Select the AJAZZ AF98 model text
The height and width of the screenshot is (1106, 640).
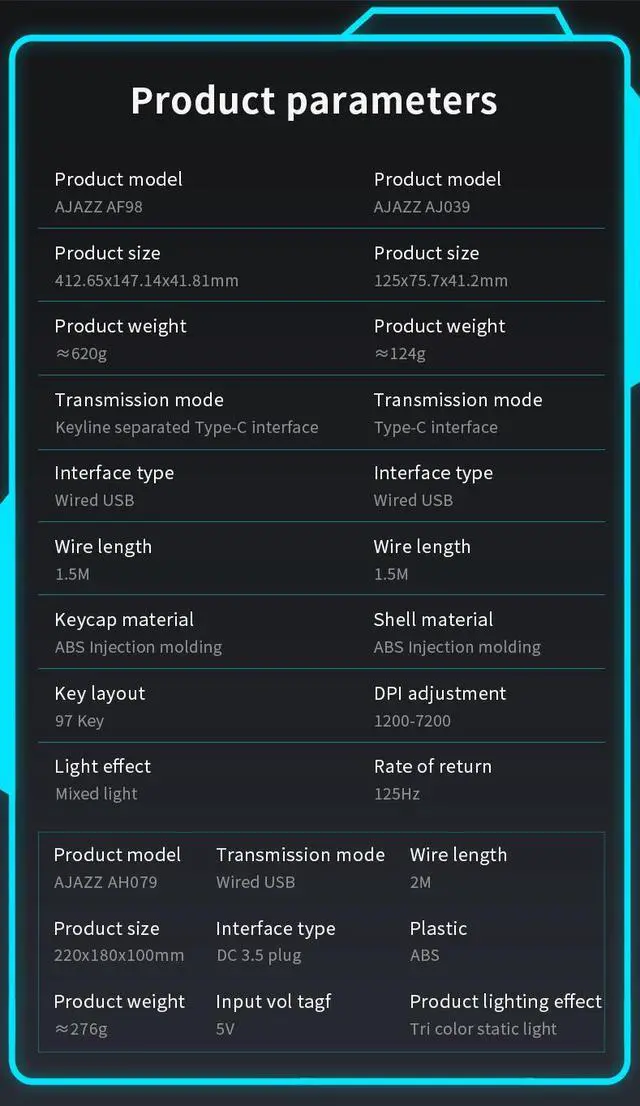[x=98, y=207]
